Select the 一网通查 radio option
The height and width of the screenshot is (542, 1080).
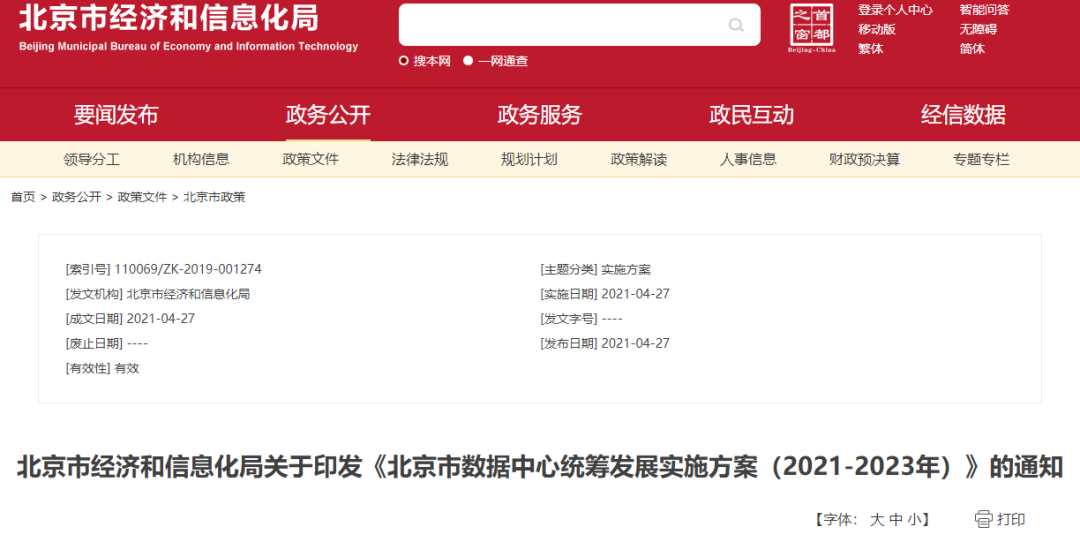(x=468, y=61)
